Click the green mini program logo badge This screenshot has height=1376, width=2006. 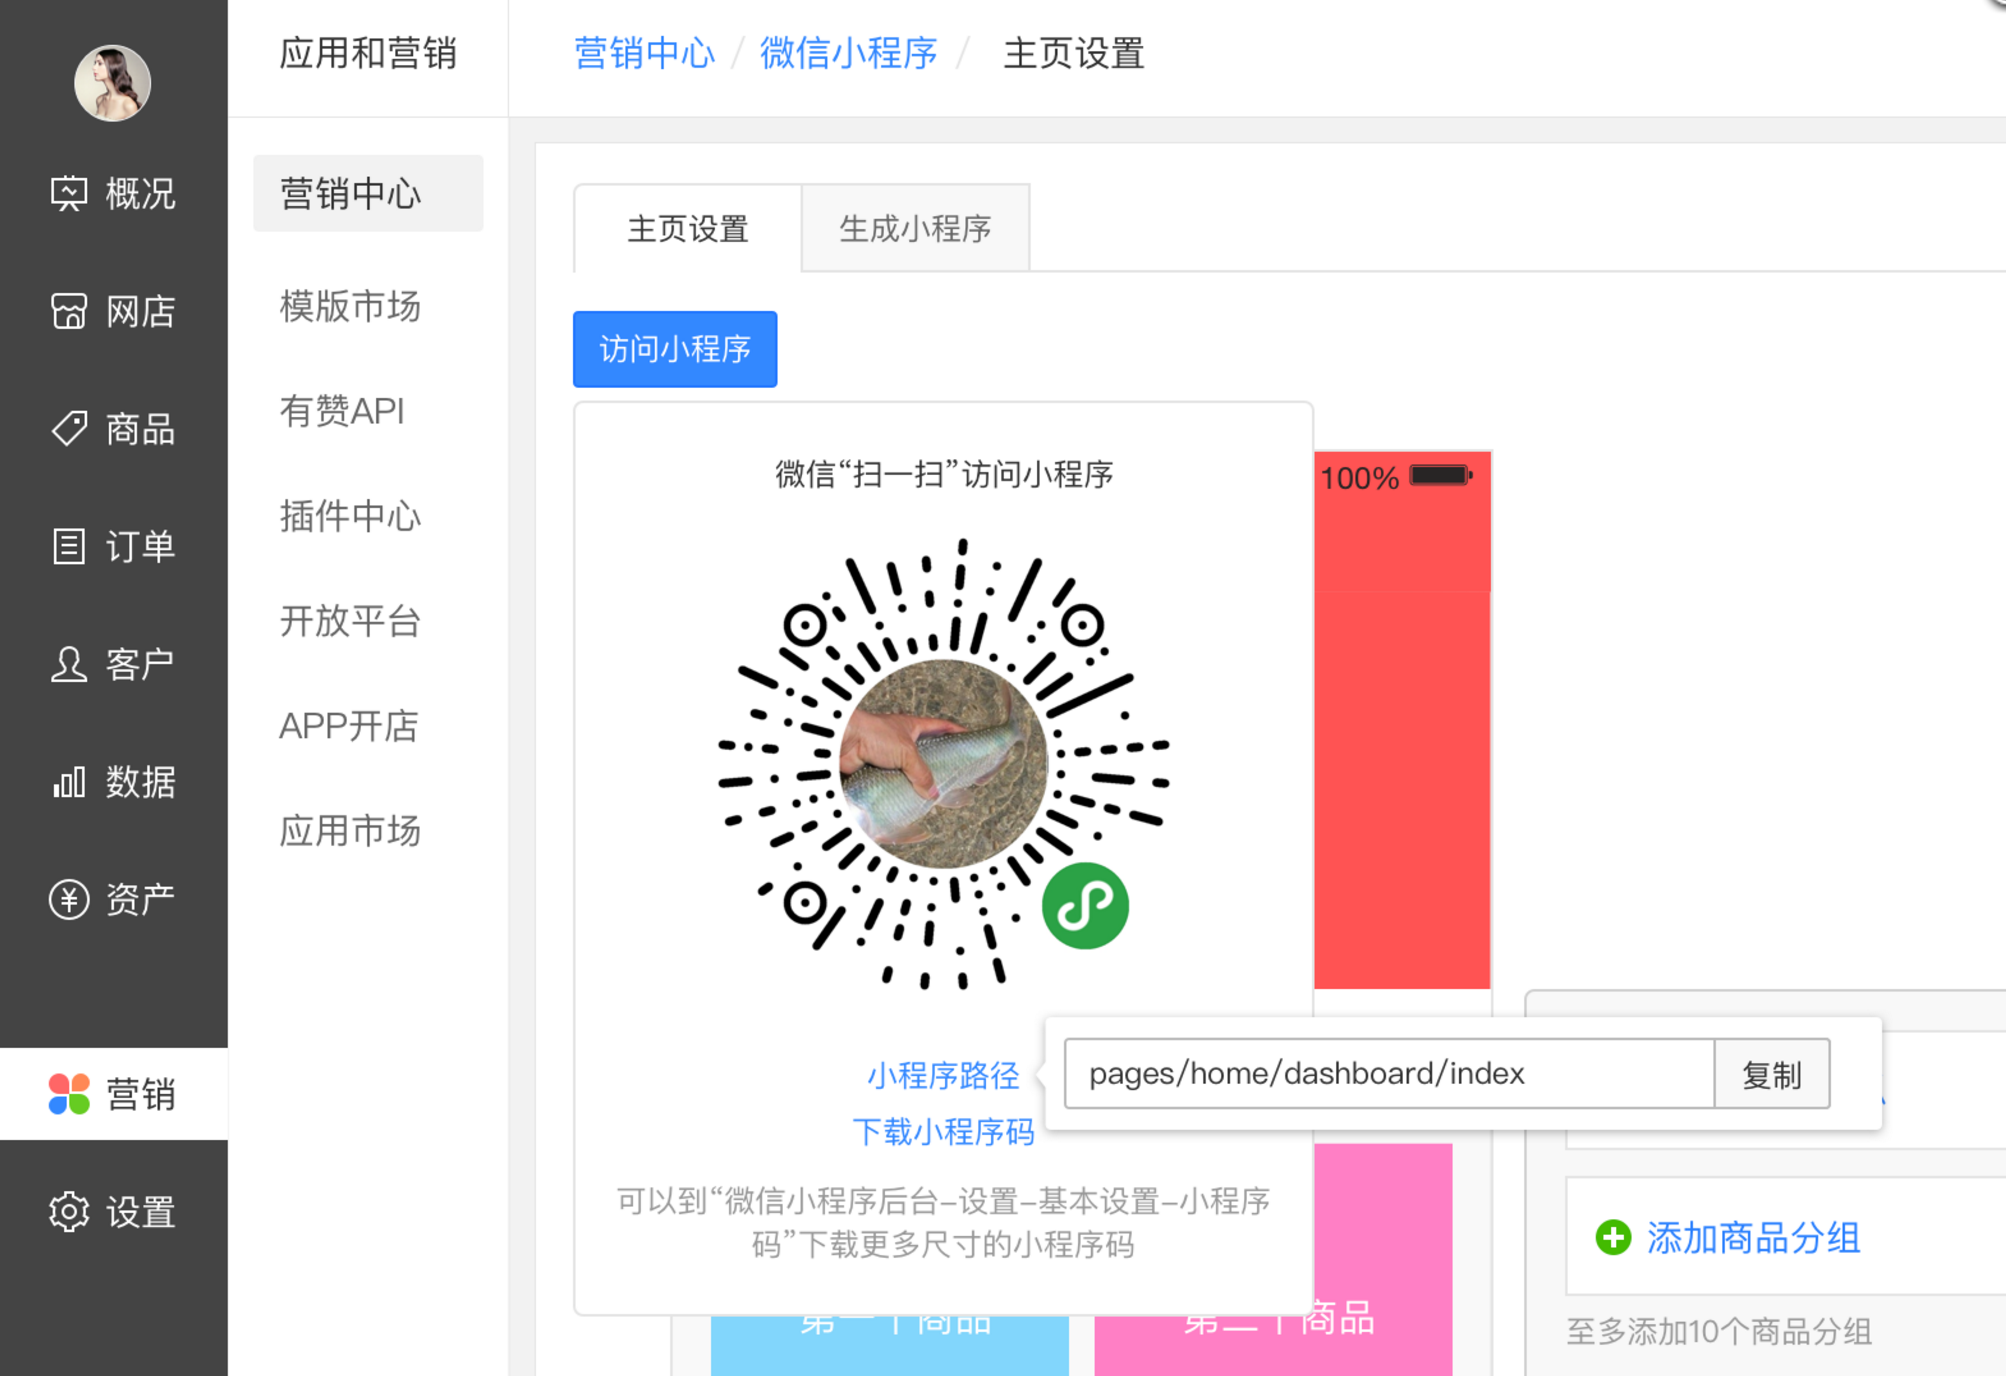click(x=1085, y=906)
